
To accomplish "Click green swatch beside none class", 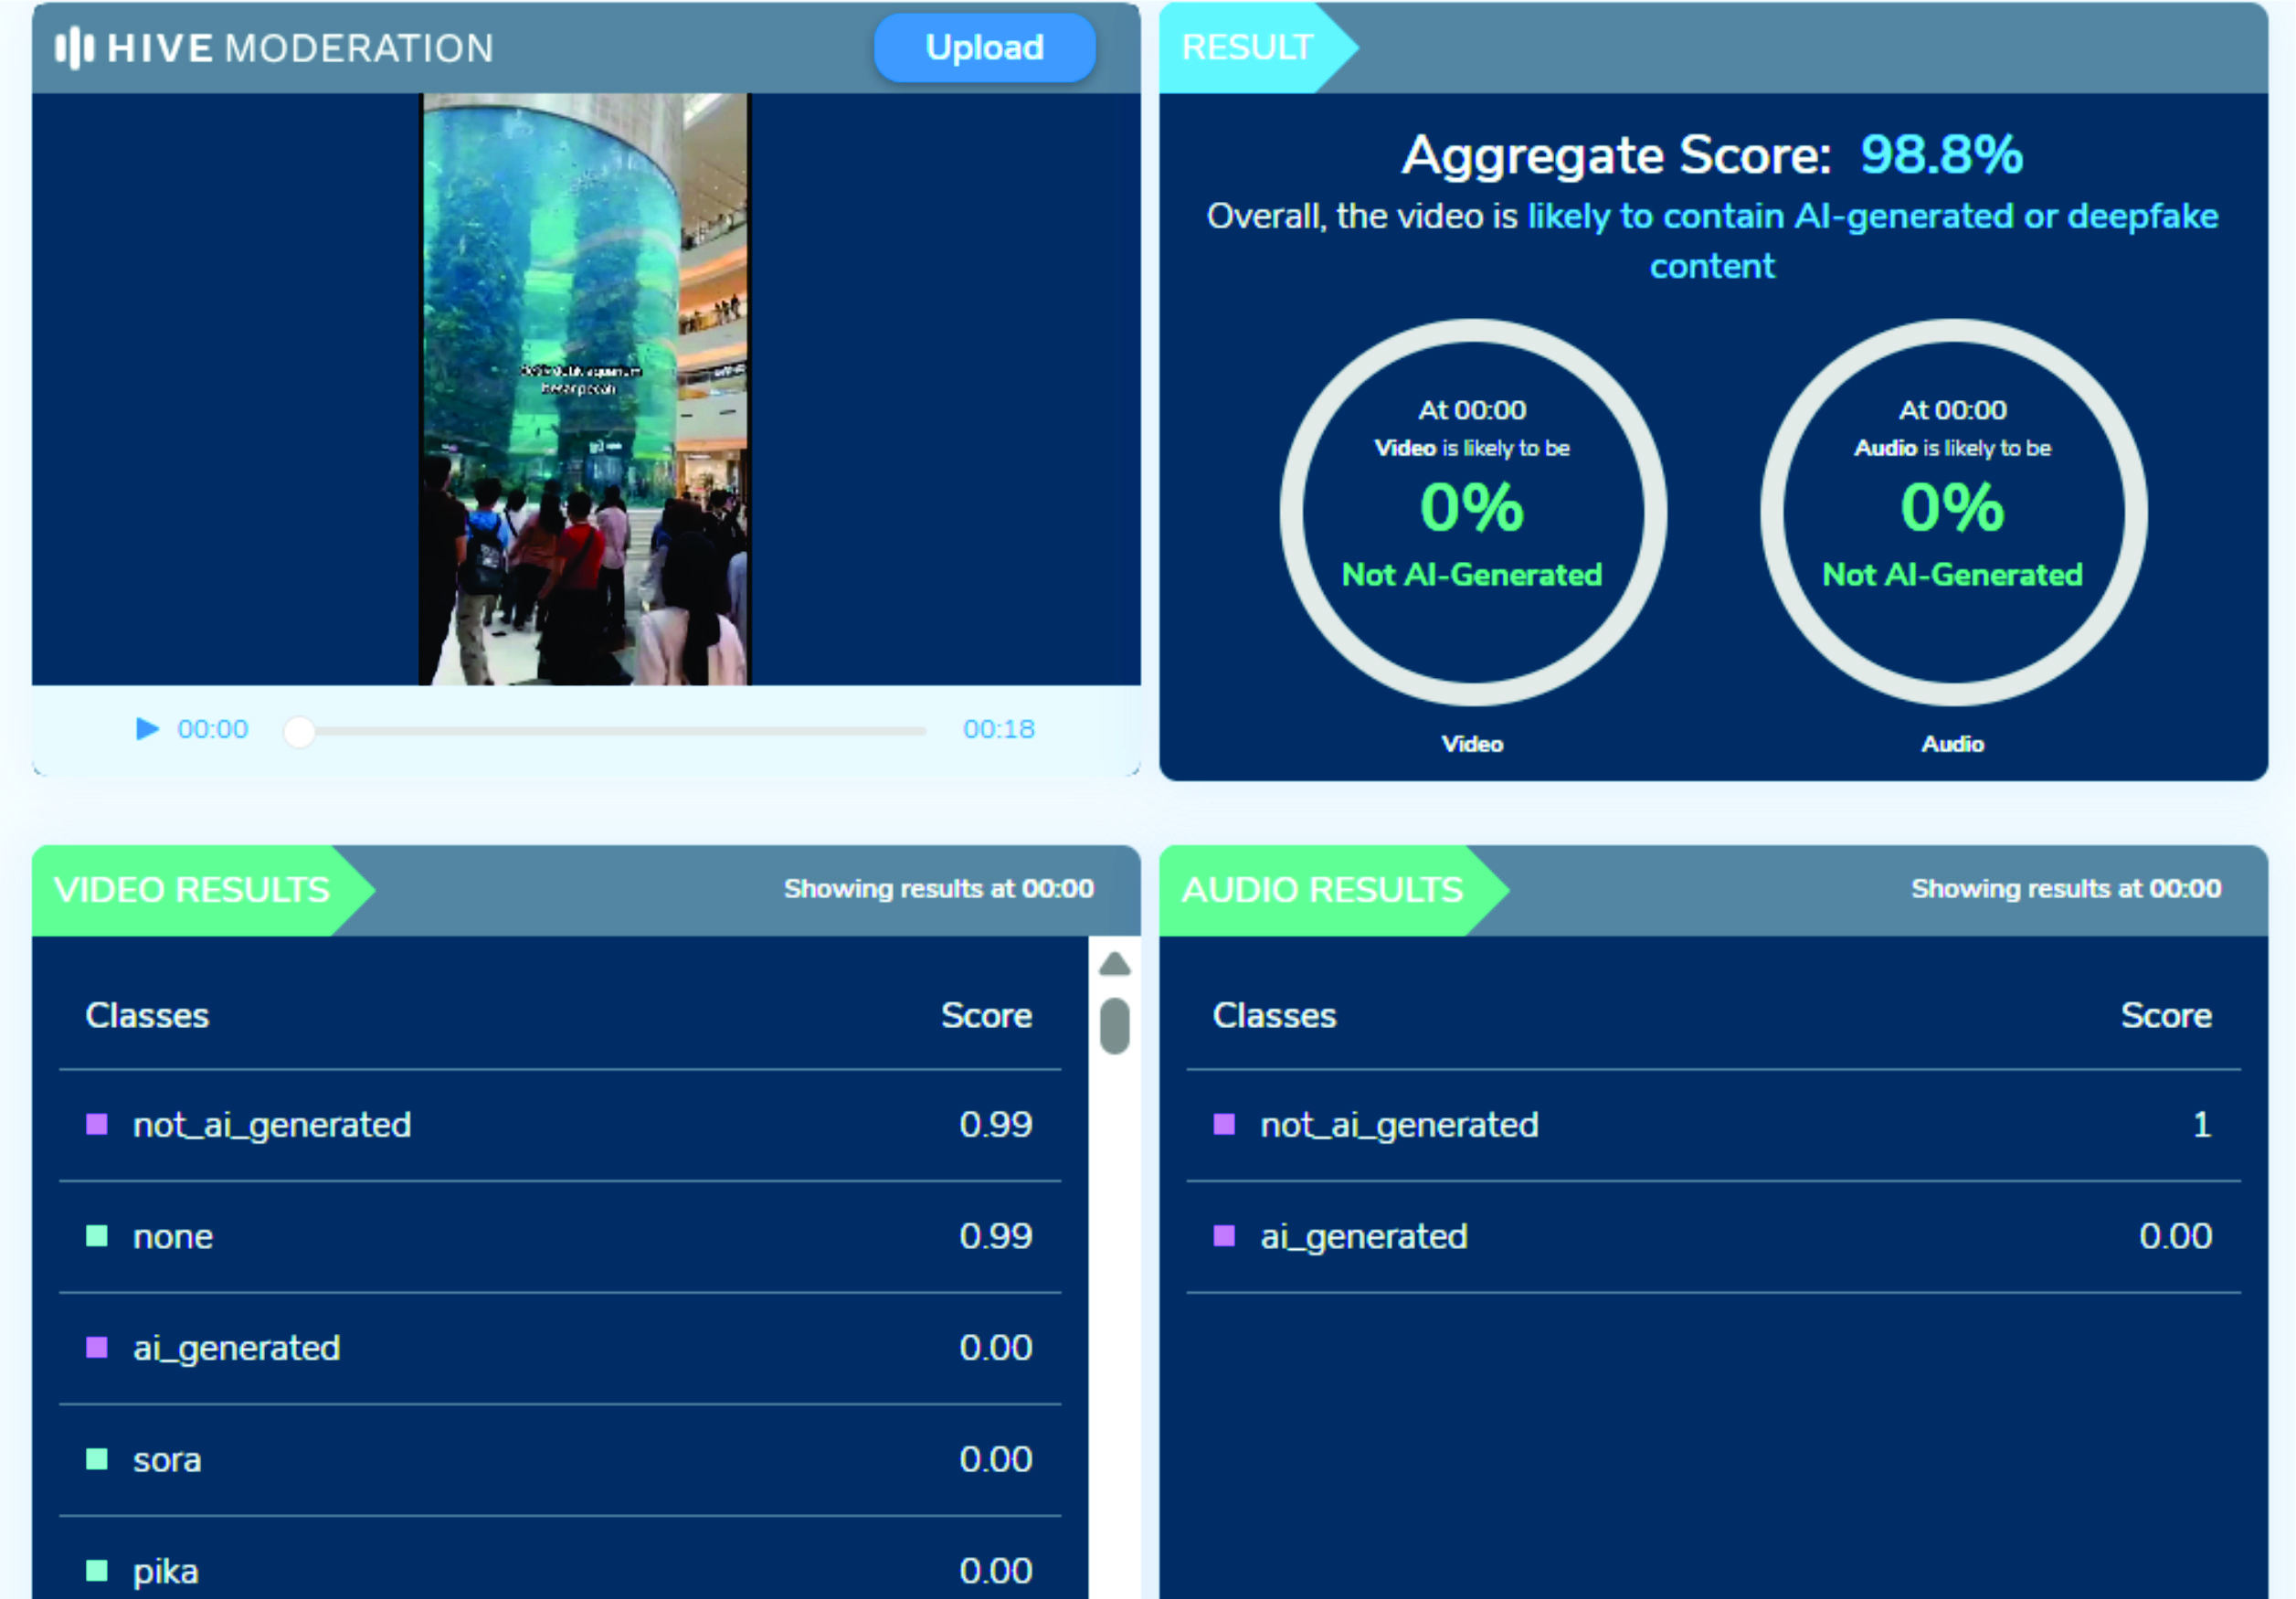I will 97,1236.
